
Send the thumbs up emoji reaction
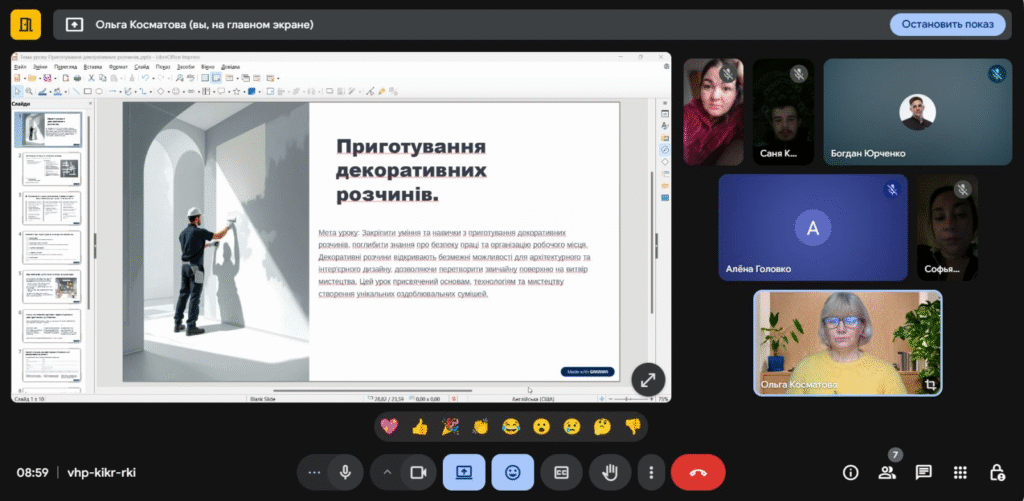point(419,427)
